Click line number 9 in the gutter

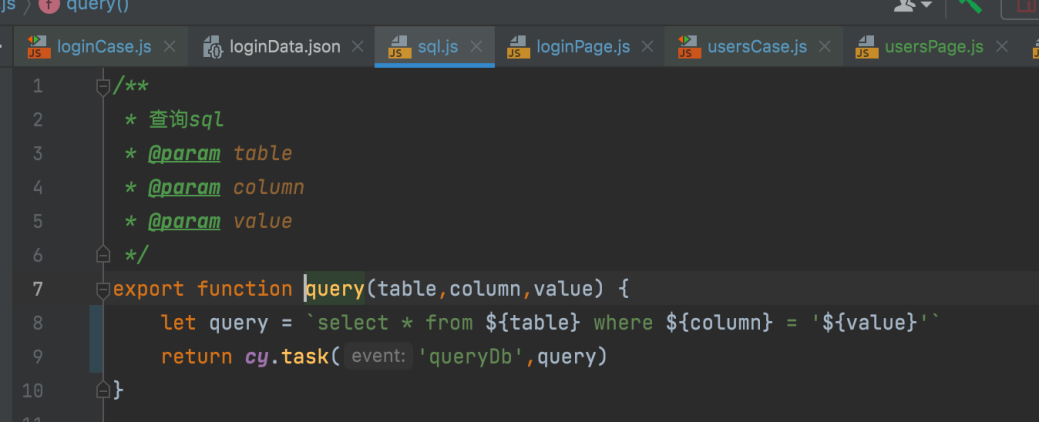coord(38,356)
